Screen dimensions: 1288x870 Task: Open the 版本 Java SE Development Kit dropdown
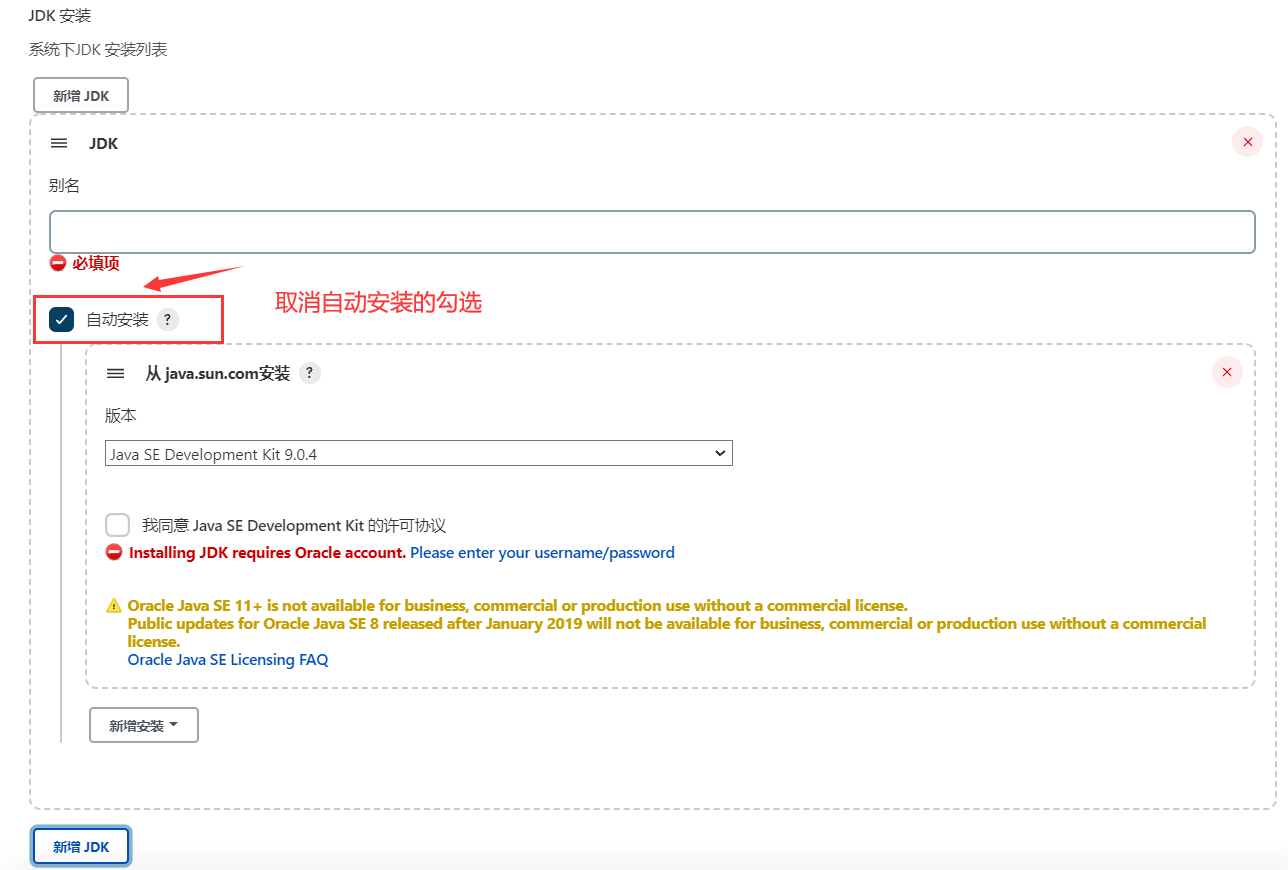click(419, 453)
